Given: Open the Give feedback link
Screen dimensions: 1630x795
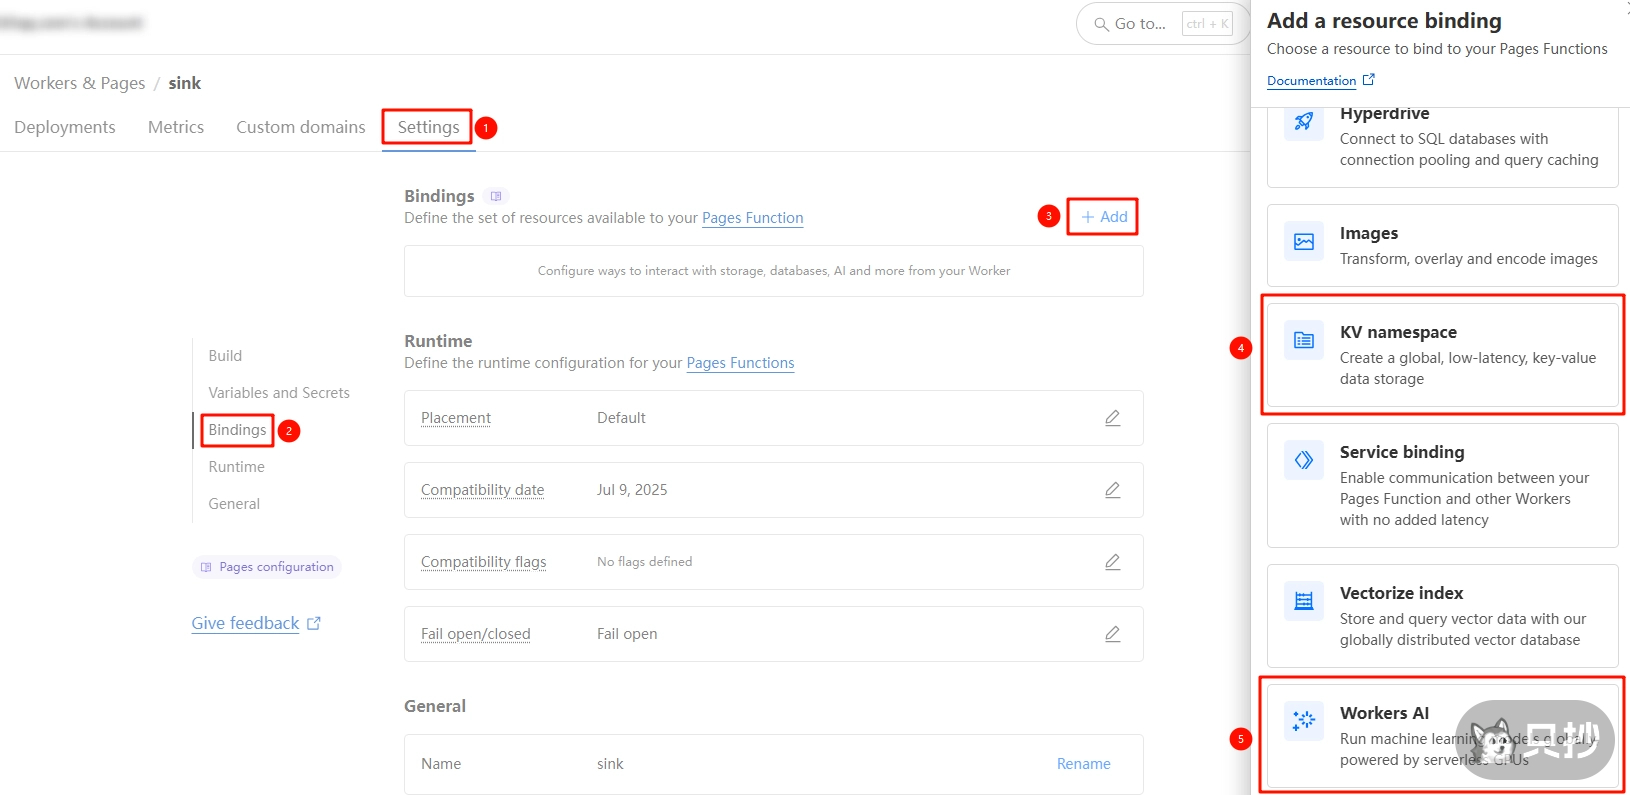Looking at the screenshot, I should point(246,623).
